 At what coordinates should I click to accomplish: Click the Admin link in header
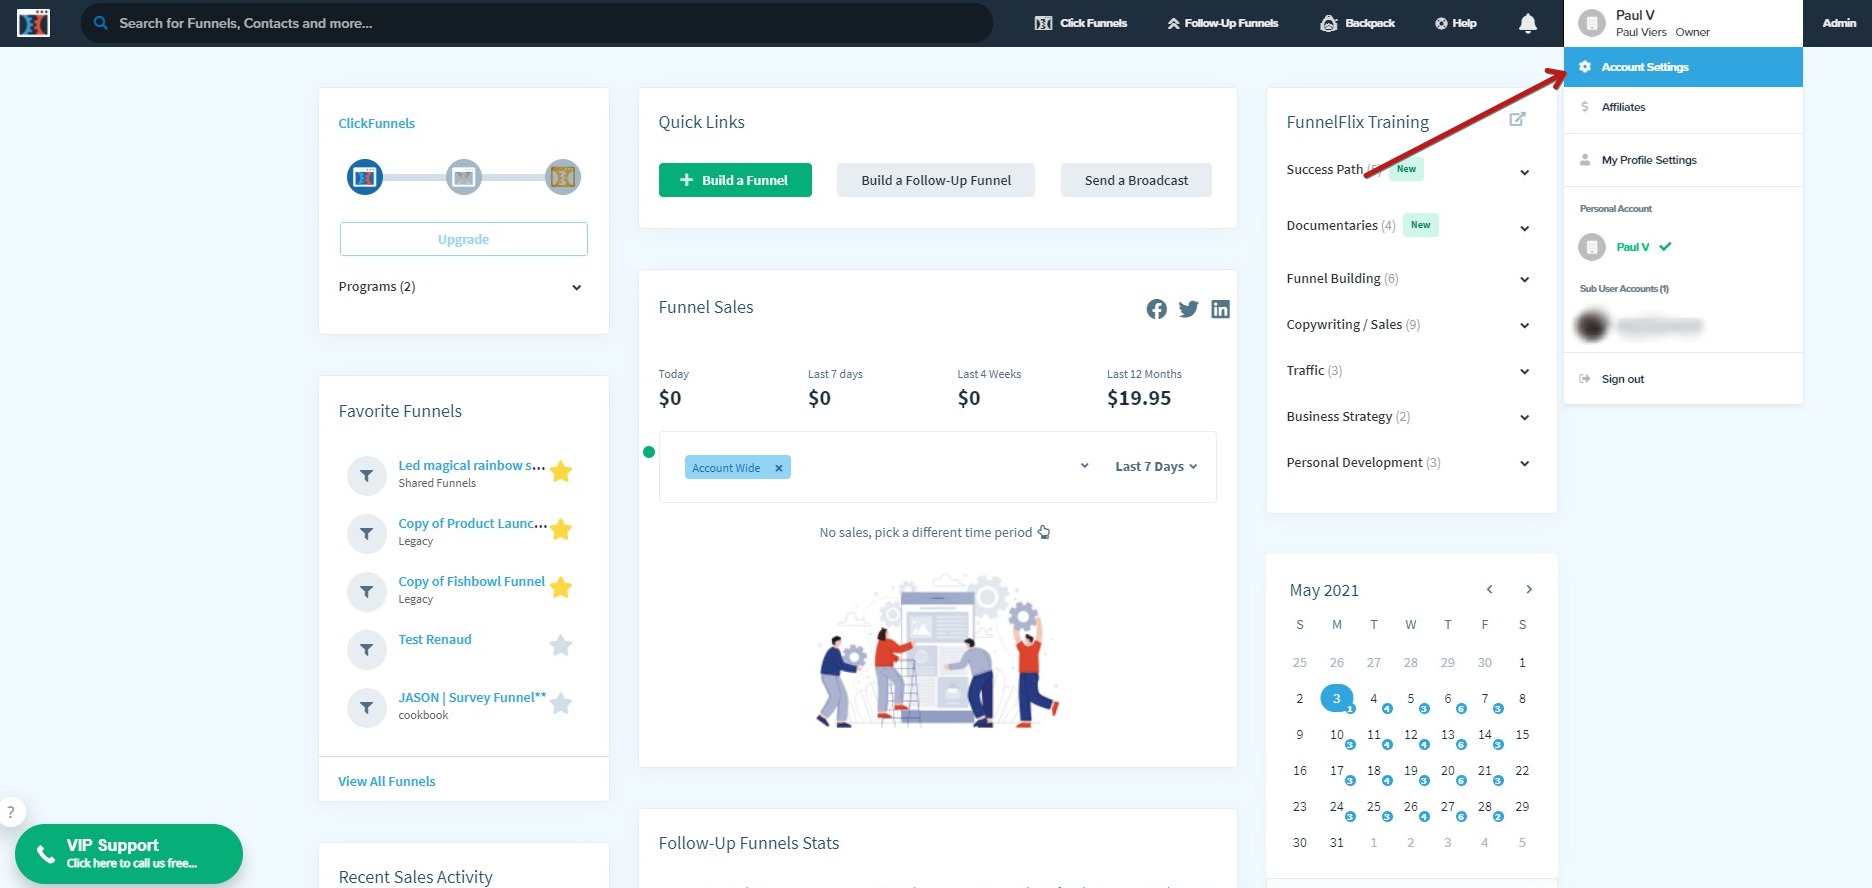point(1839,23)
